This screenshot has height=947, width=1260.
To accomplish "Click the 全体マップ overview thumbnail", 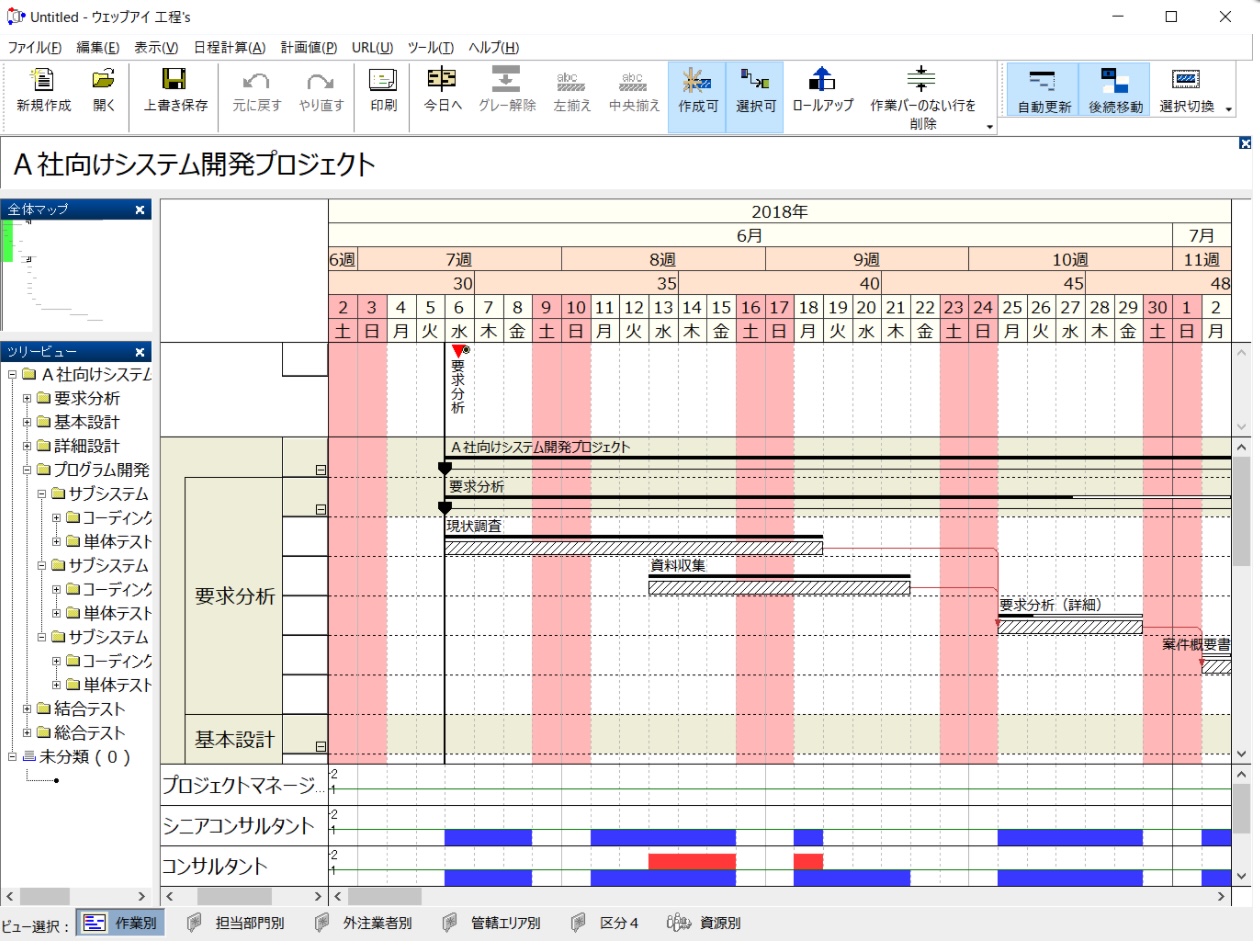I will (x=76, y=276).
